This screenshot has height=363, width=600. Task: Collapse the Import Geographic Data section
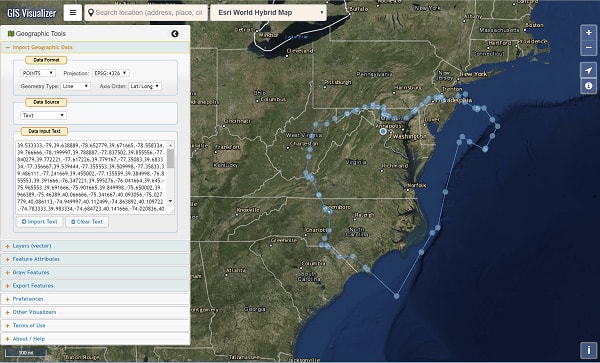point(95,47)
